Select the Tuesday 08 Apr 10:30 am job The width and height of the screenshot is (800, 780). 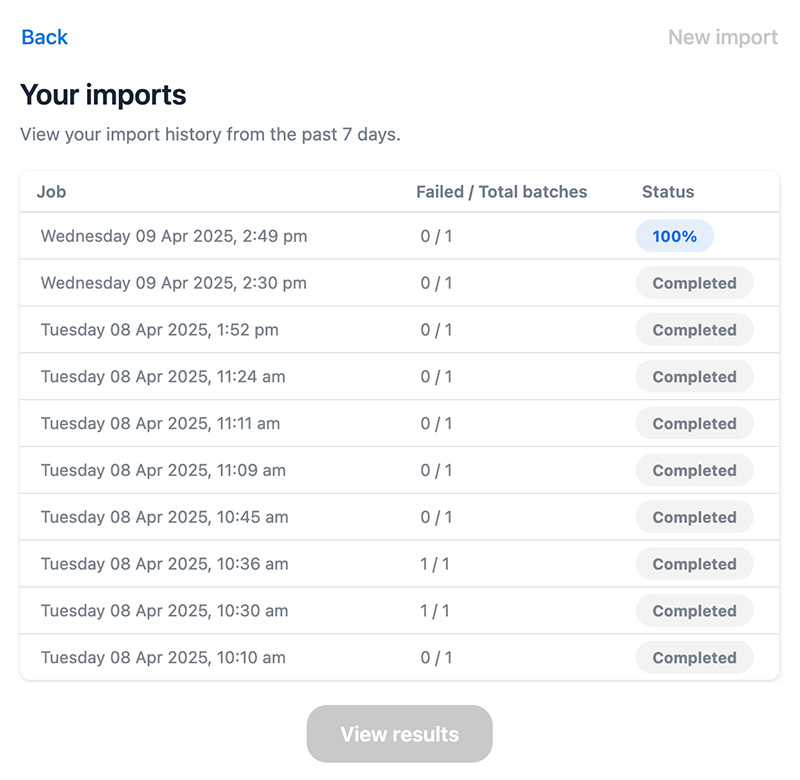click(x=164, y=611)
